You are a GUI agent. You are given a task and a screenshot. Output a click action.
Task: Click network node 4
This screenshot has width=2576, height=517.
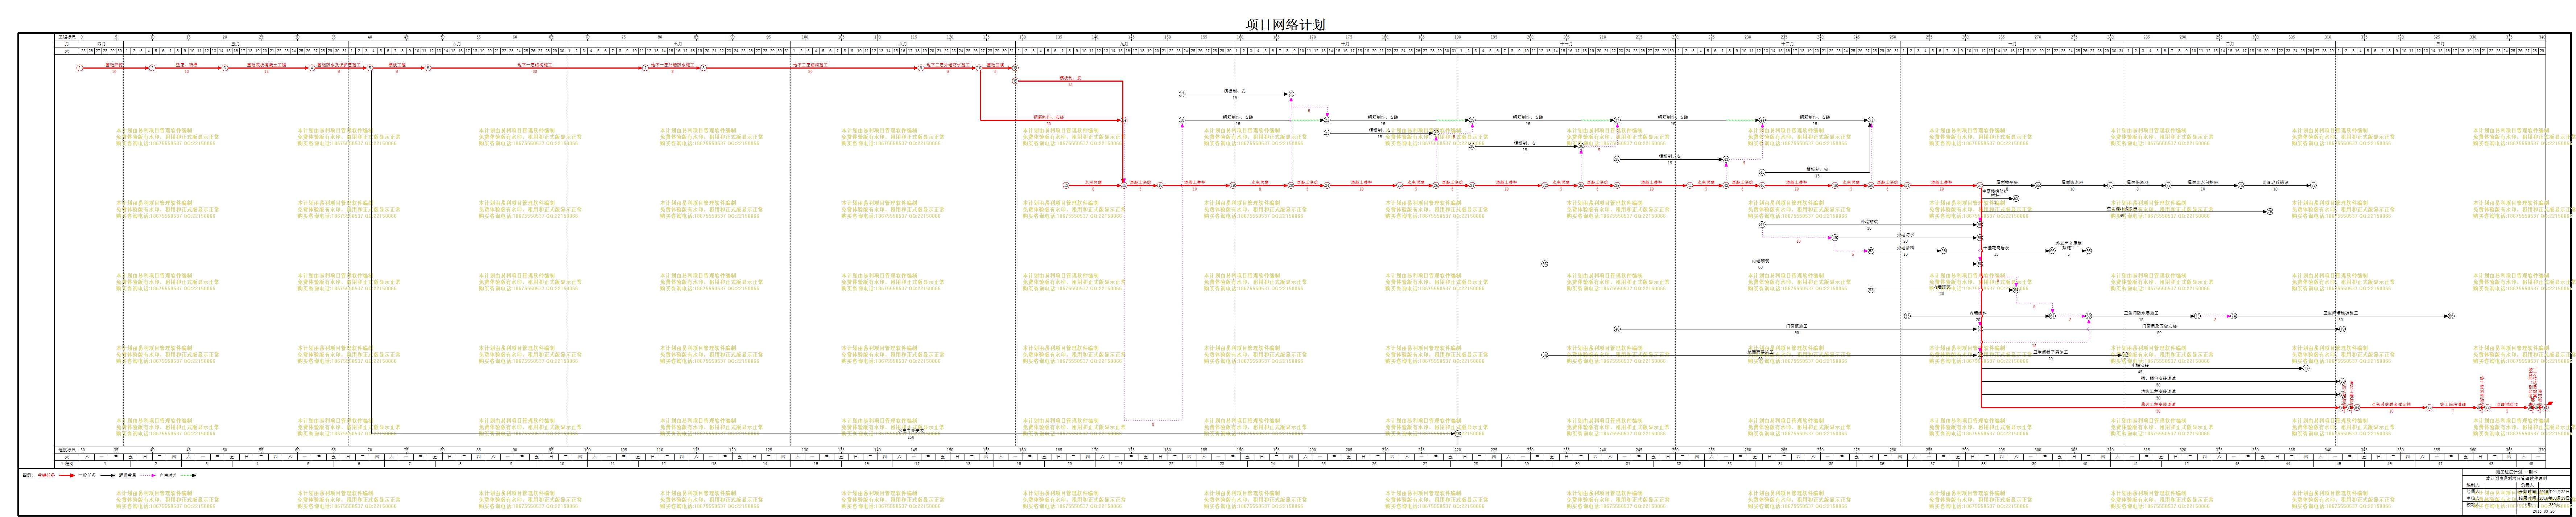312,68
